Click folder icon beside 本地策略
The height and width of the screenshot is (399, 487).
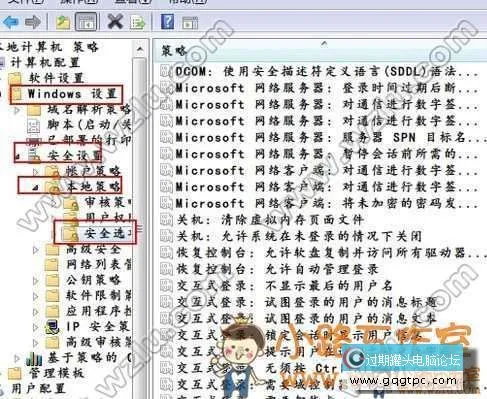coord(52,187)
